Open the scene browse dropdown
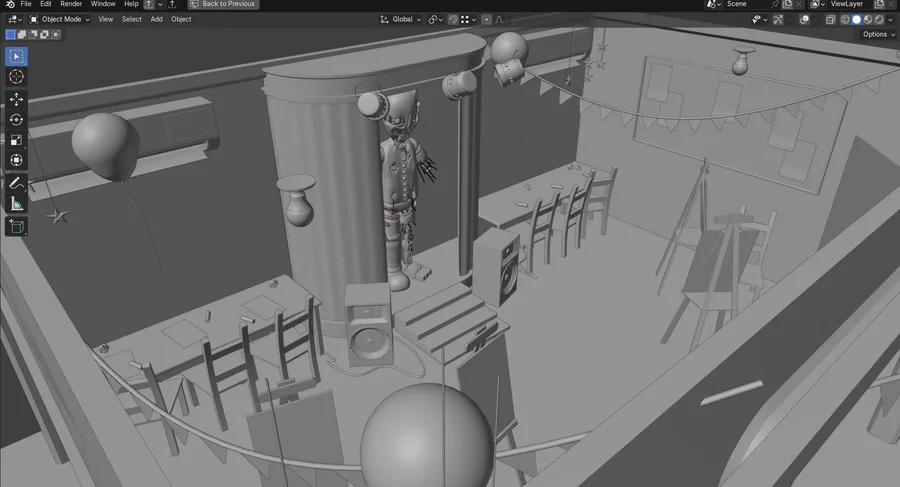900x487 pixels. click(x=713, y=4)
